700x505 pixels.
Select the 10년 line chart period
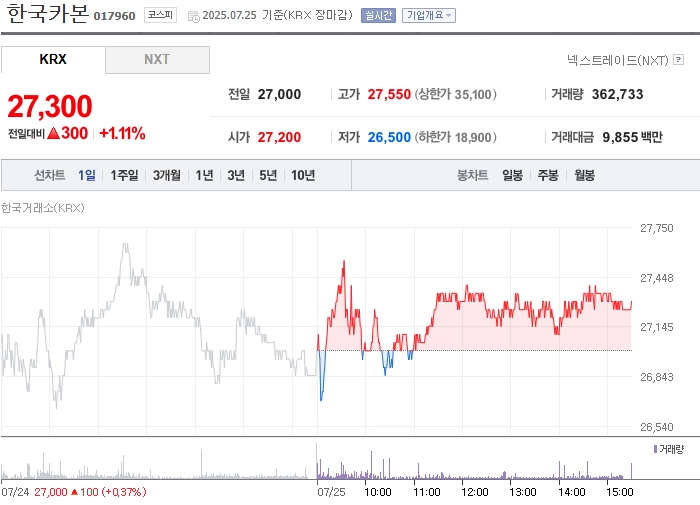[x=303, y=175]
